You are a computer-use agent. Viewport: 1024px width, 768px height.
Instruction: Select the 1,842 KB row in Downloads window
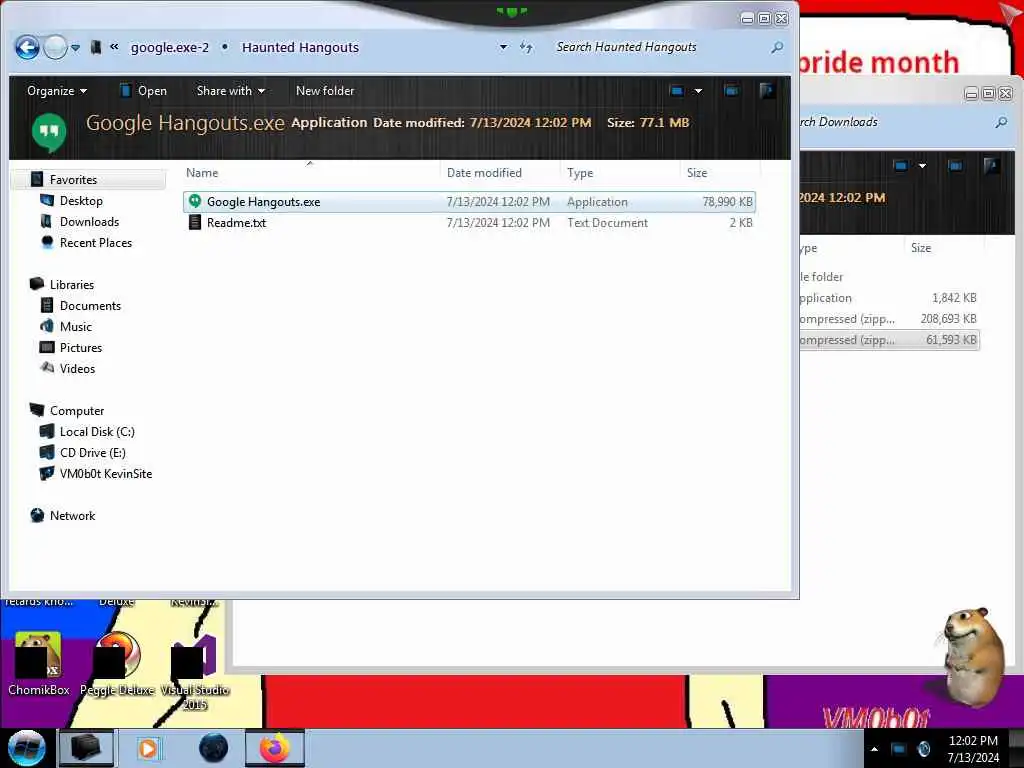(889, 298)
